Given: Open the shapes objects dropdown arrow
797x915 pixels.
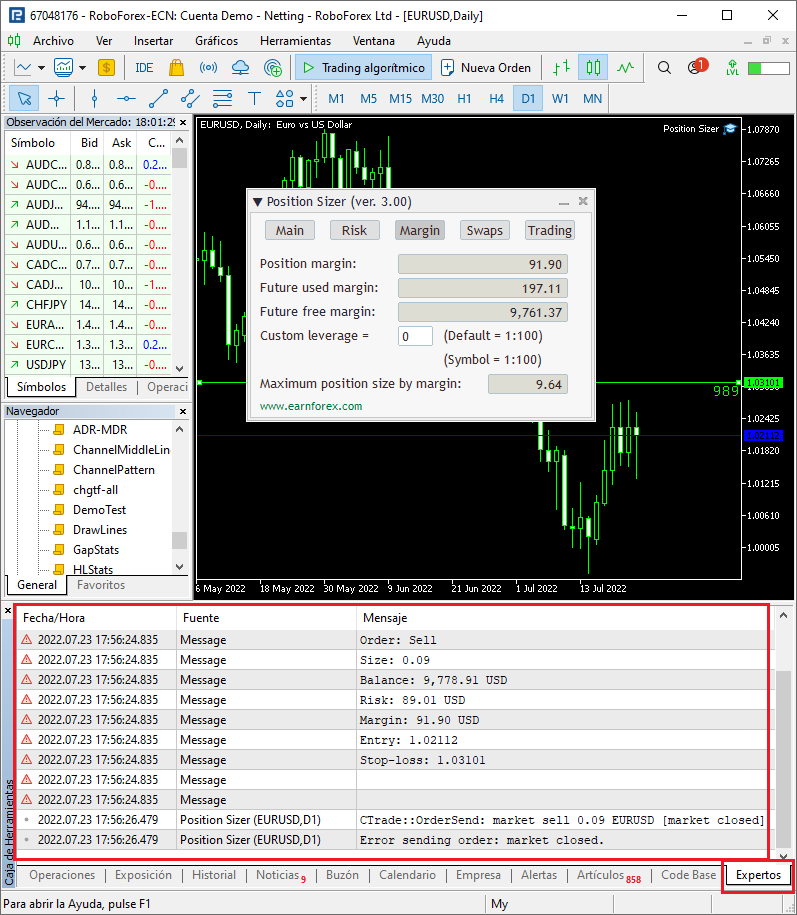Looking at the screenshot, I should click(303, 99).
